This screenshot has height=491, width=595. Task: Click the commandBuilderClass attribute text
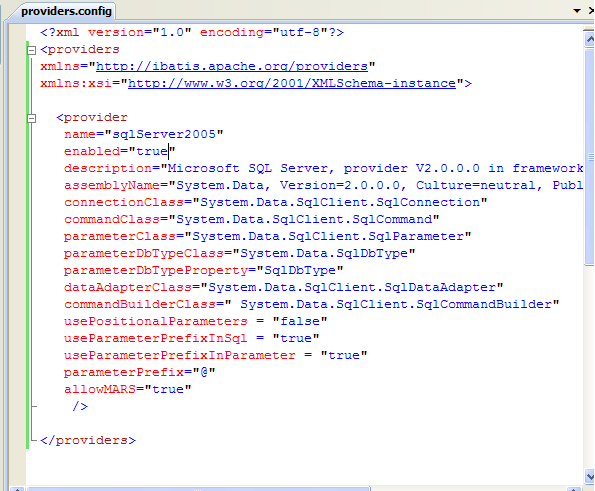coord(312,304)
